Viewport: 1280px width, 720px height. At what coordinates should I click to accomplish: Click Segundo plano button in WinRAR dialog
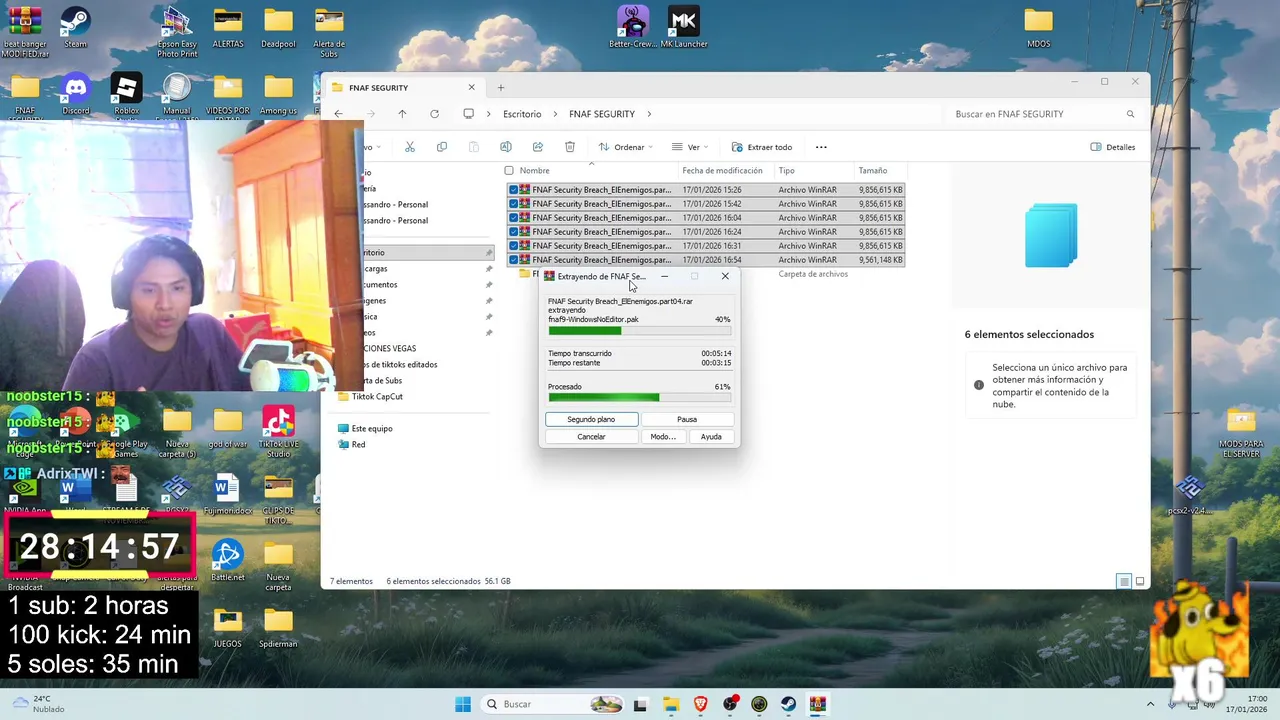(x=591, y=419)
